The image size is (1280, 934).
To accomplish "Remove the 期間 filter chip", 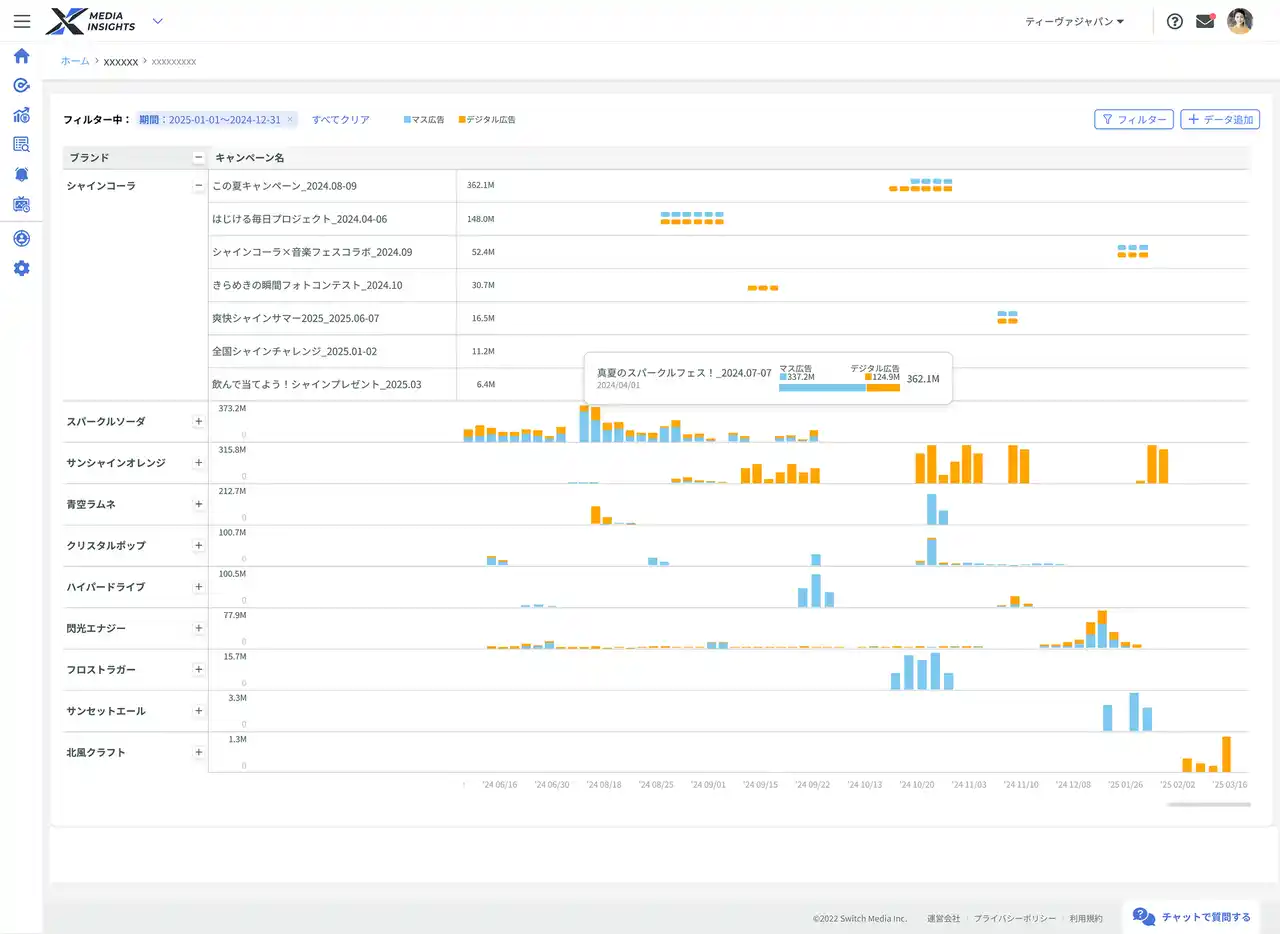I will [290, 120].
